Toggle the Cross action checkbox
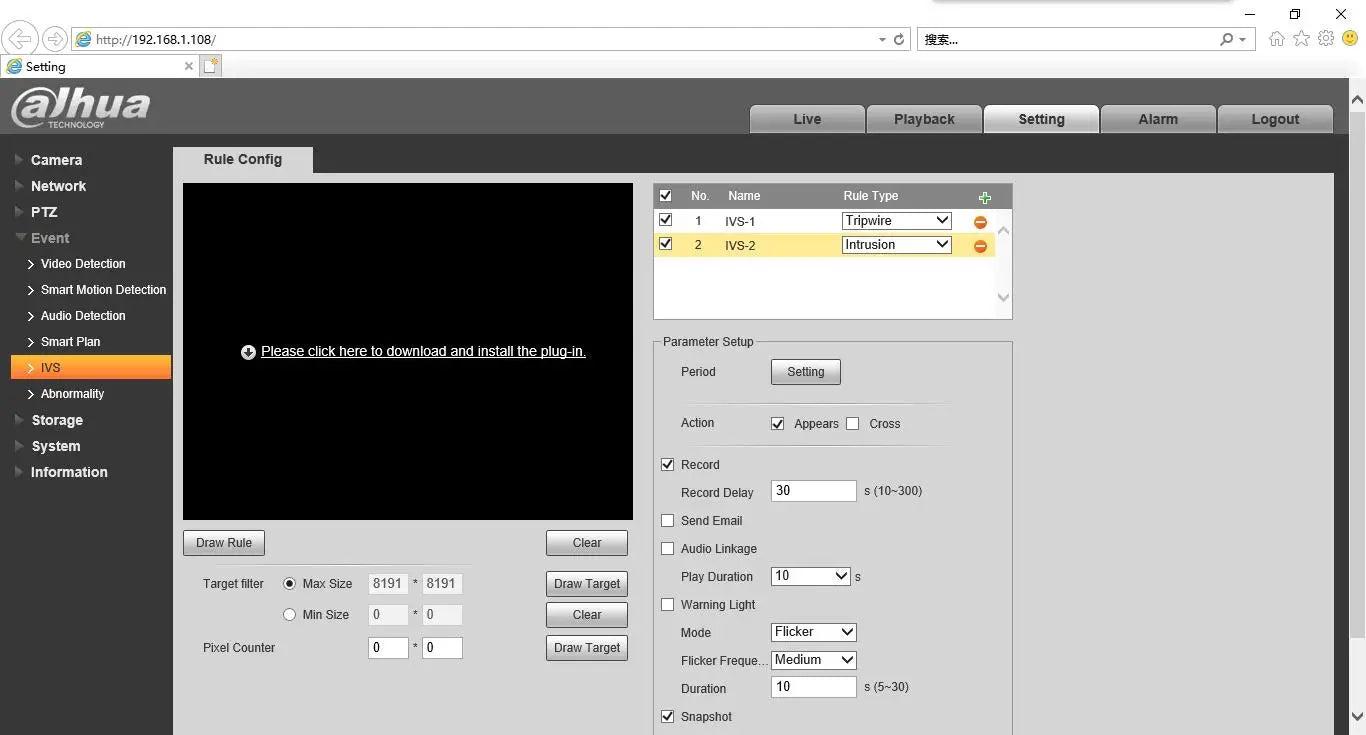 click(x=853, y=424)
